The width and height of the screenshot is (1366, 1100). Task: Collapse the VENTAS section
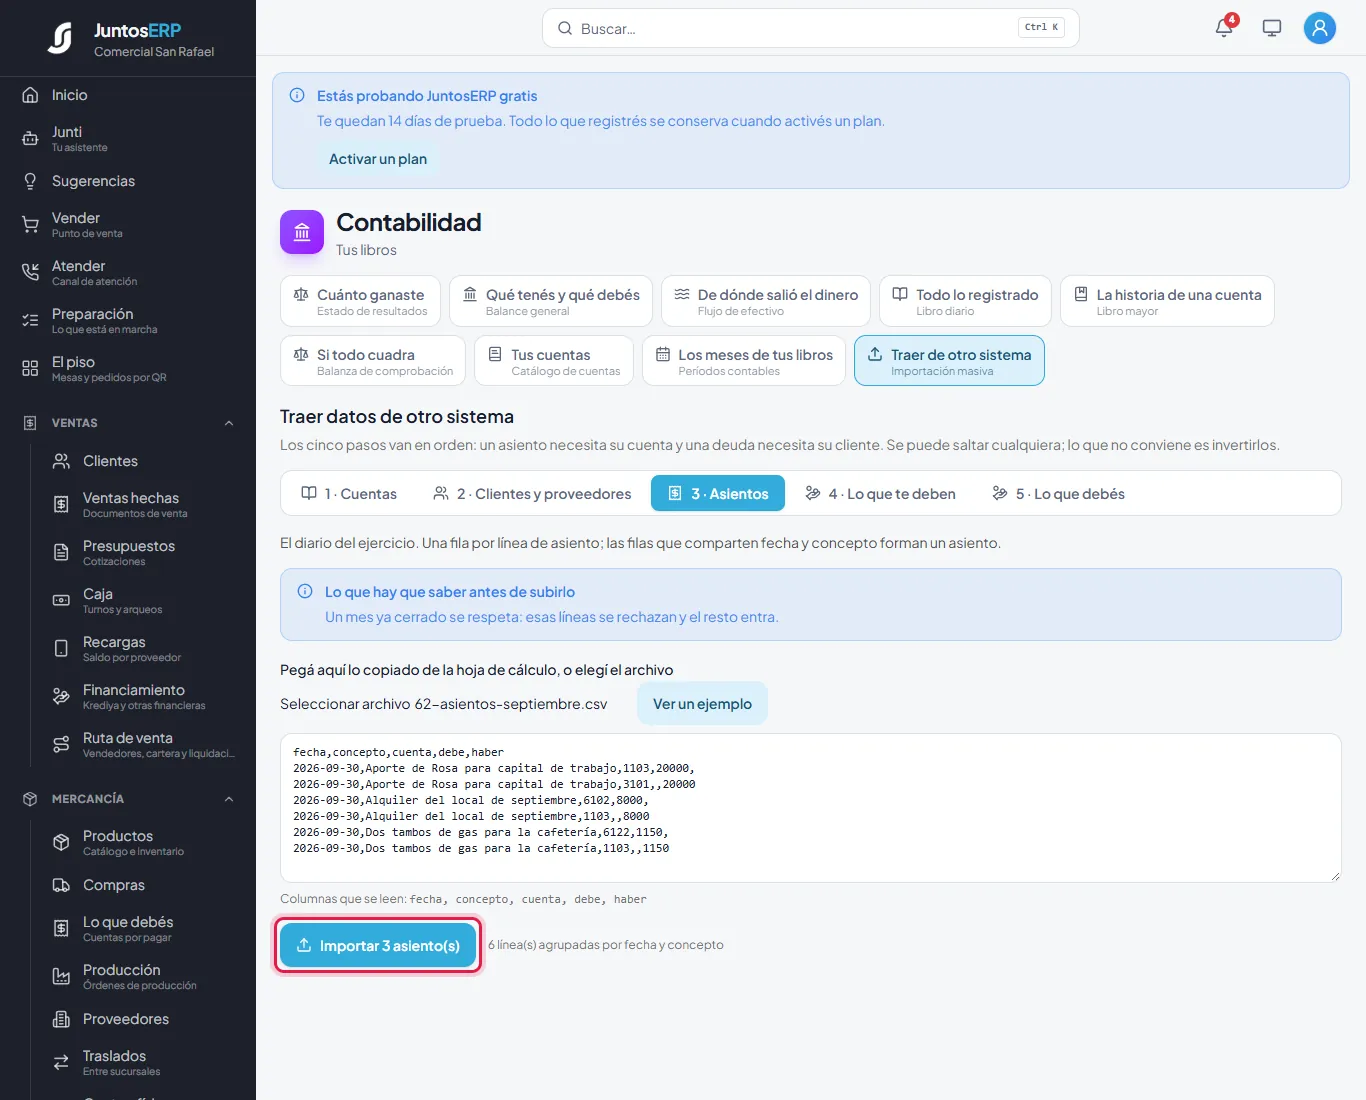tap(128, 423)
